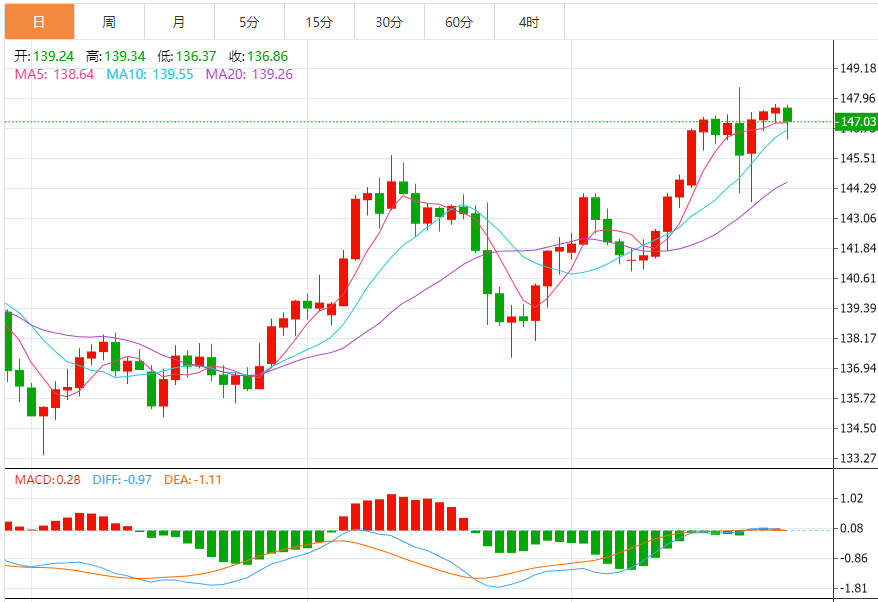The image size is (878, 602).
Task: Click the MA20: 139.26 indicator label
Action: 249,74
